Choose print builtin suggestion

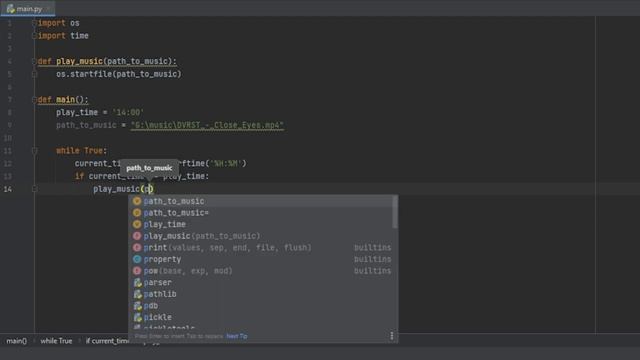click(x=261, y=247)
